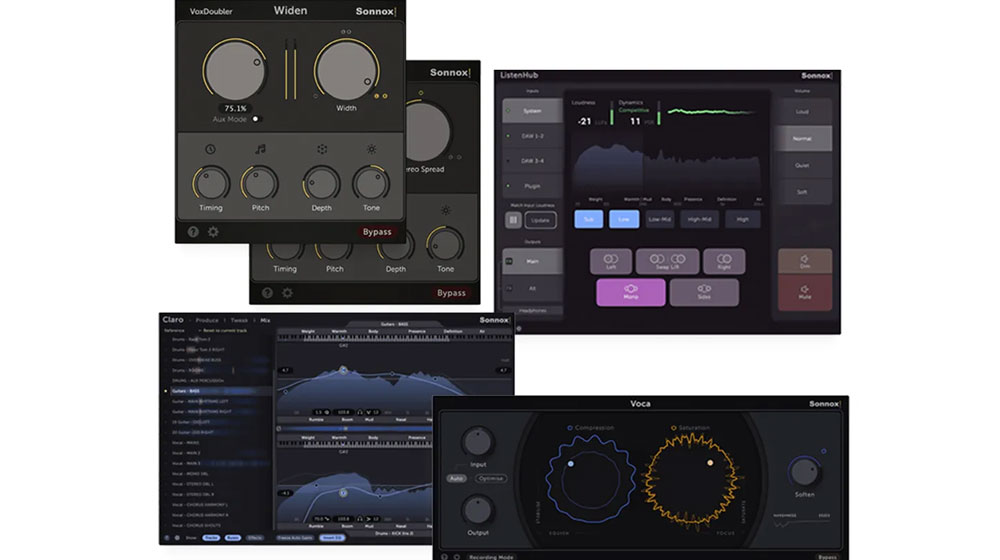The height and width of the screenshot is (560, 1000).
Task: Click the blue compression control dot in Voca
Action: (571, 464)
